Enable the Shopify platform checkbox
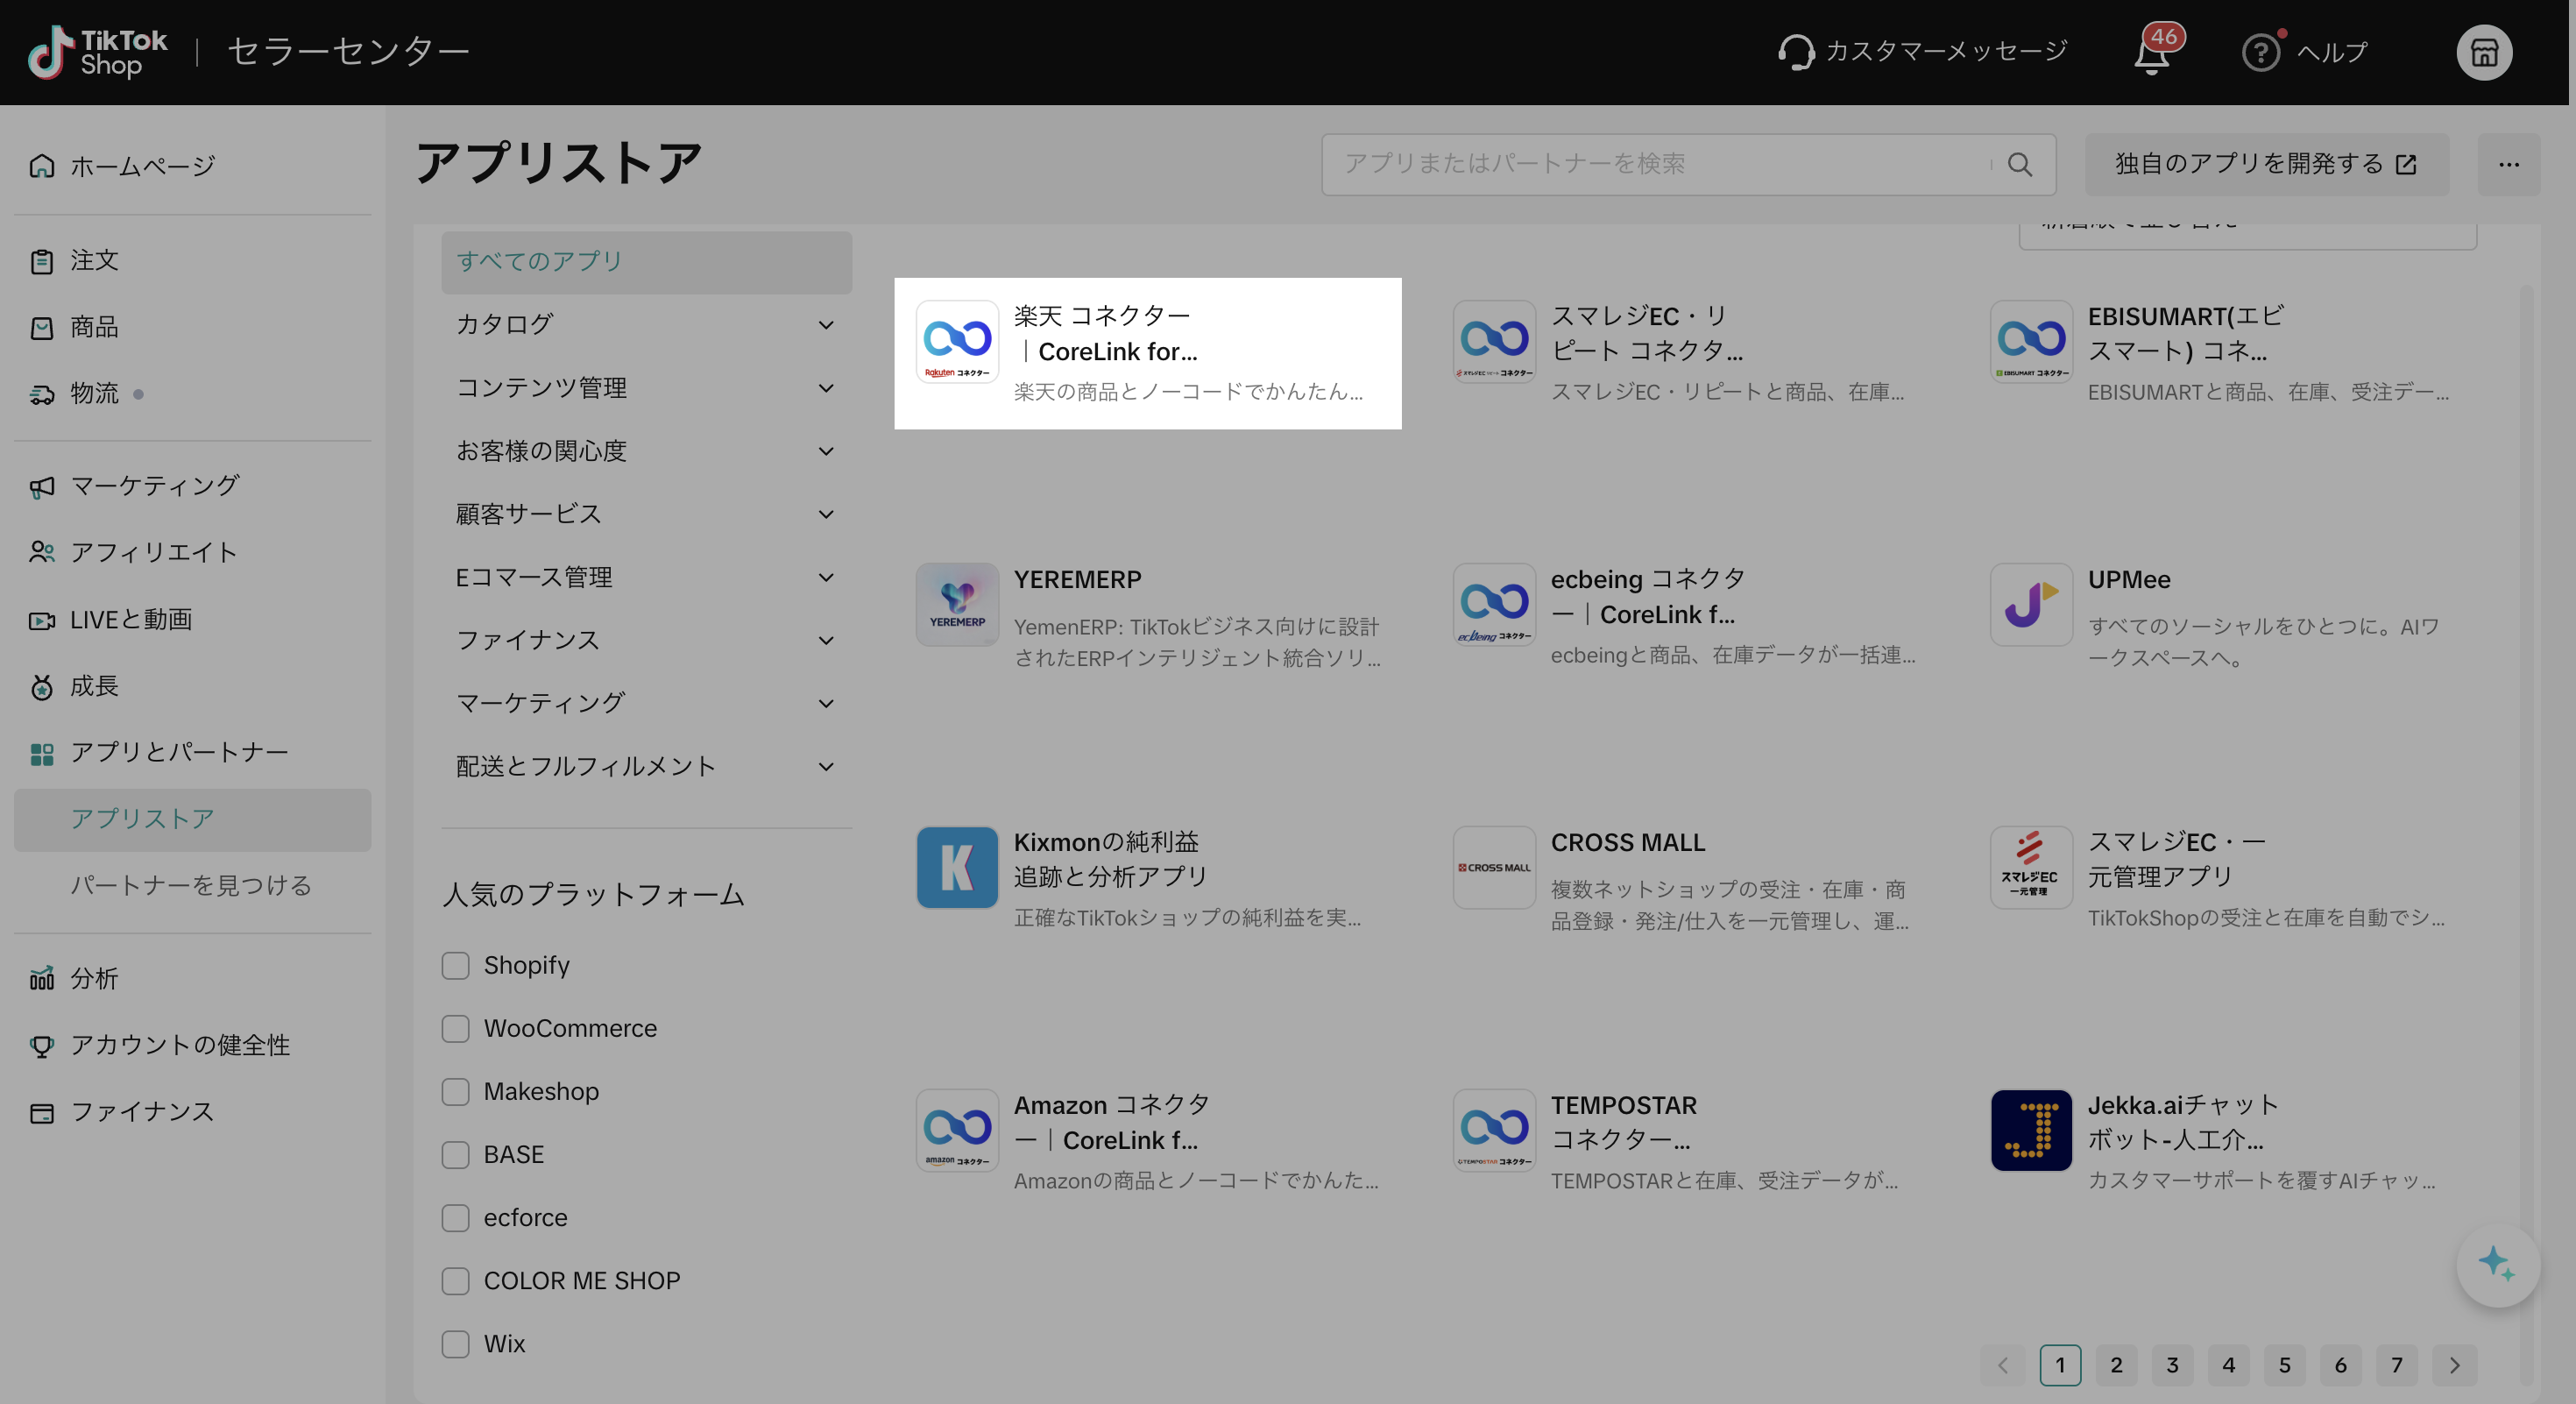The height and width of the screenshot is (1404, 2576). [456, 965]
